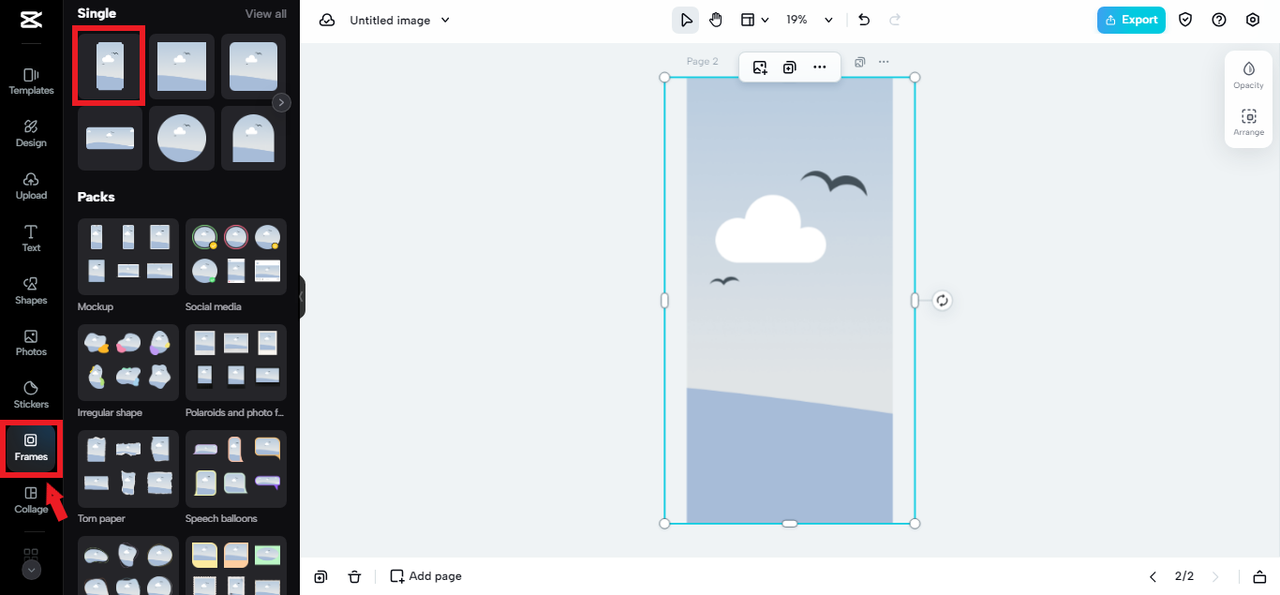
Task: Open the Templates sidebar panel
Action: [x=31, y=81]
